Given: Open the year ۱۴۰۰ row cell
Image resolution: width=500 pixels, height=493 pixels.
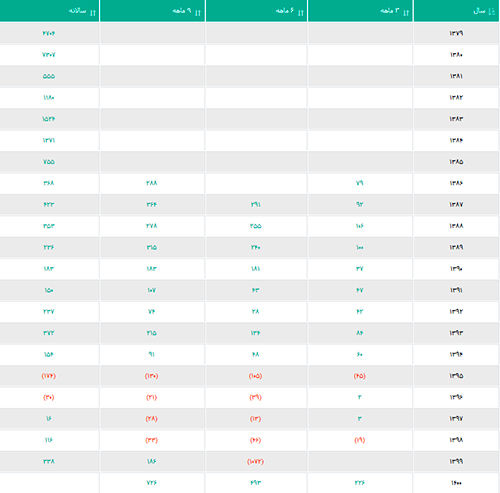Looking at the screenshot, I should pyautogui.click(x=456, y=483).
